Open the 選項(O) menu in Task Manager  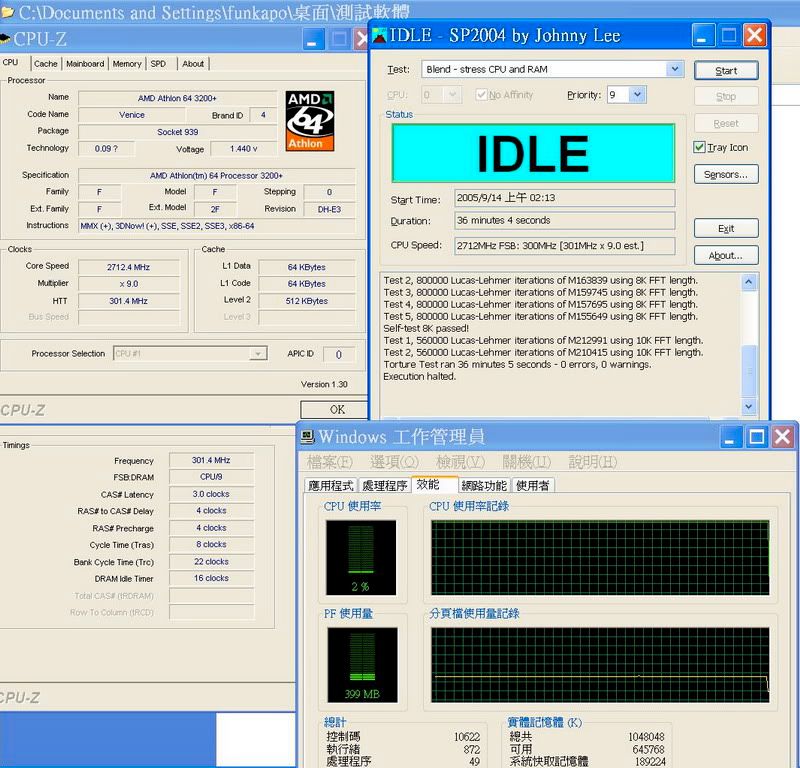(x=394, y=462)
